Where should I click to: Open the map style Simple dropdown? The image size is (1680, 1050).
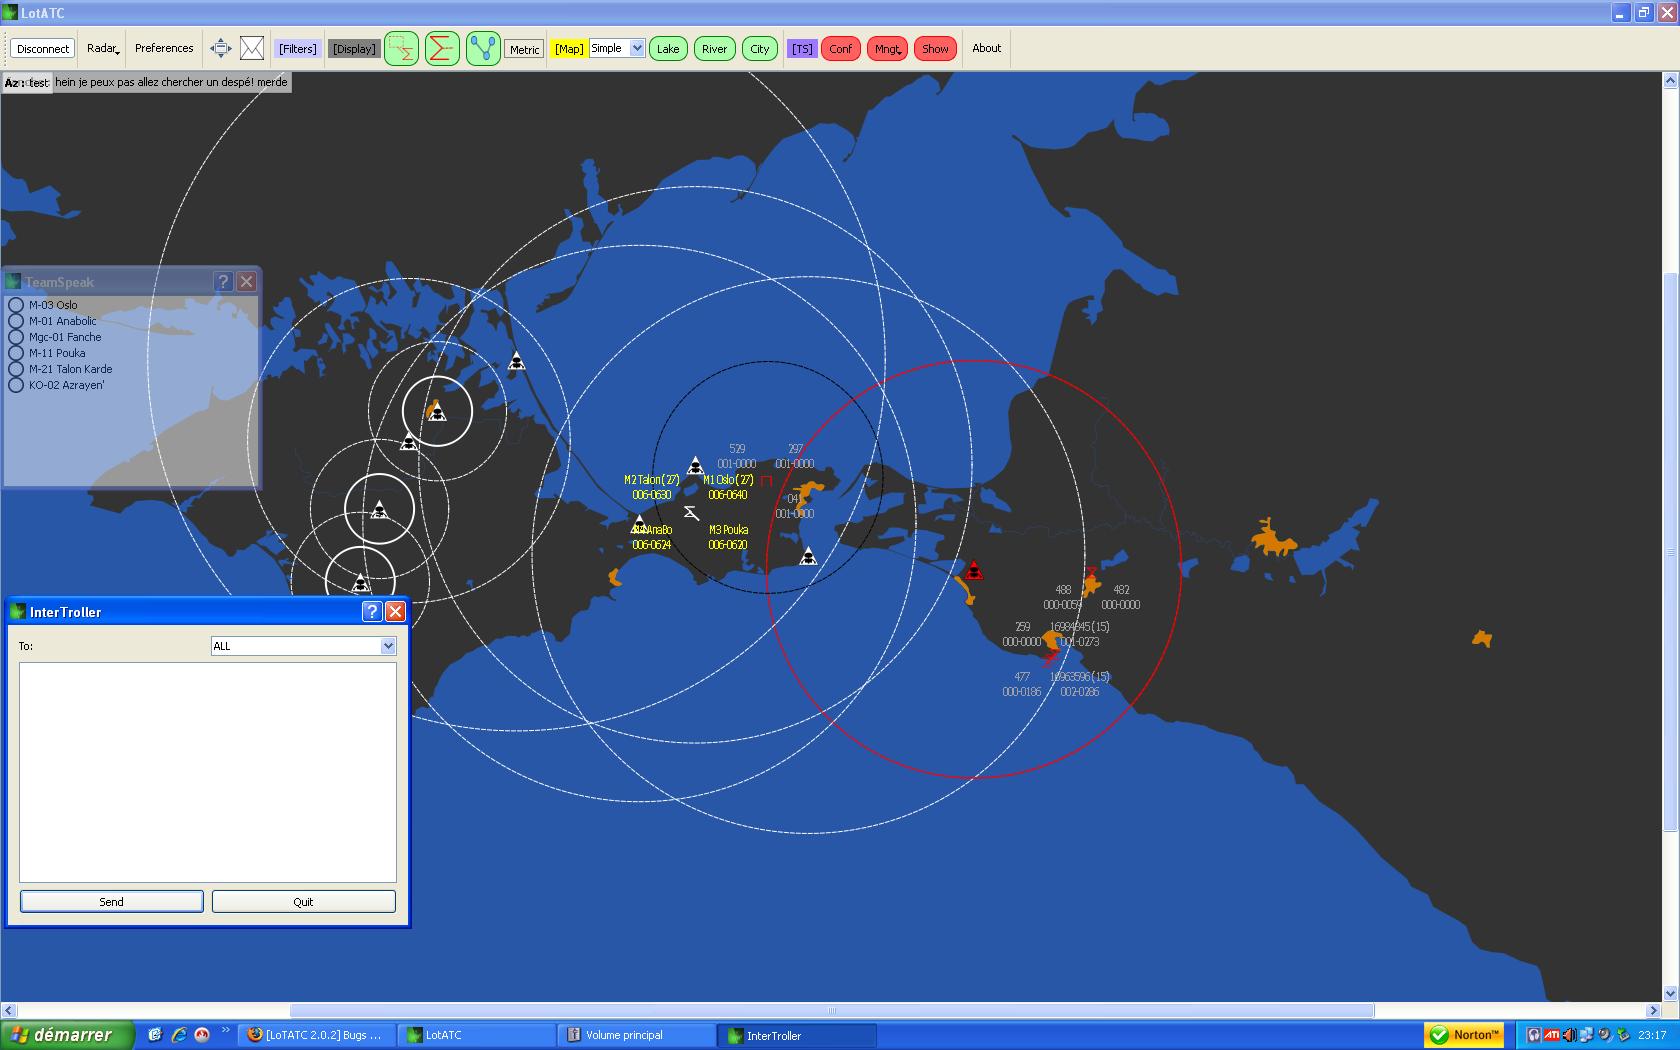(x=616, y=48)
